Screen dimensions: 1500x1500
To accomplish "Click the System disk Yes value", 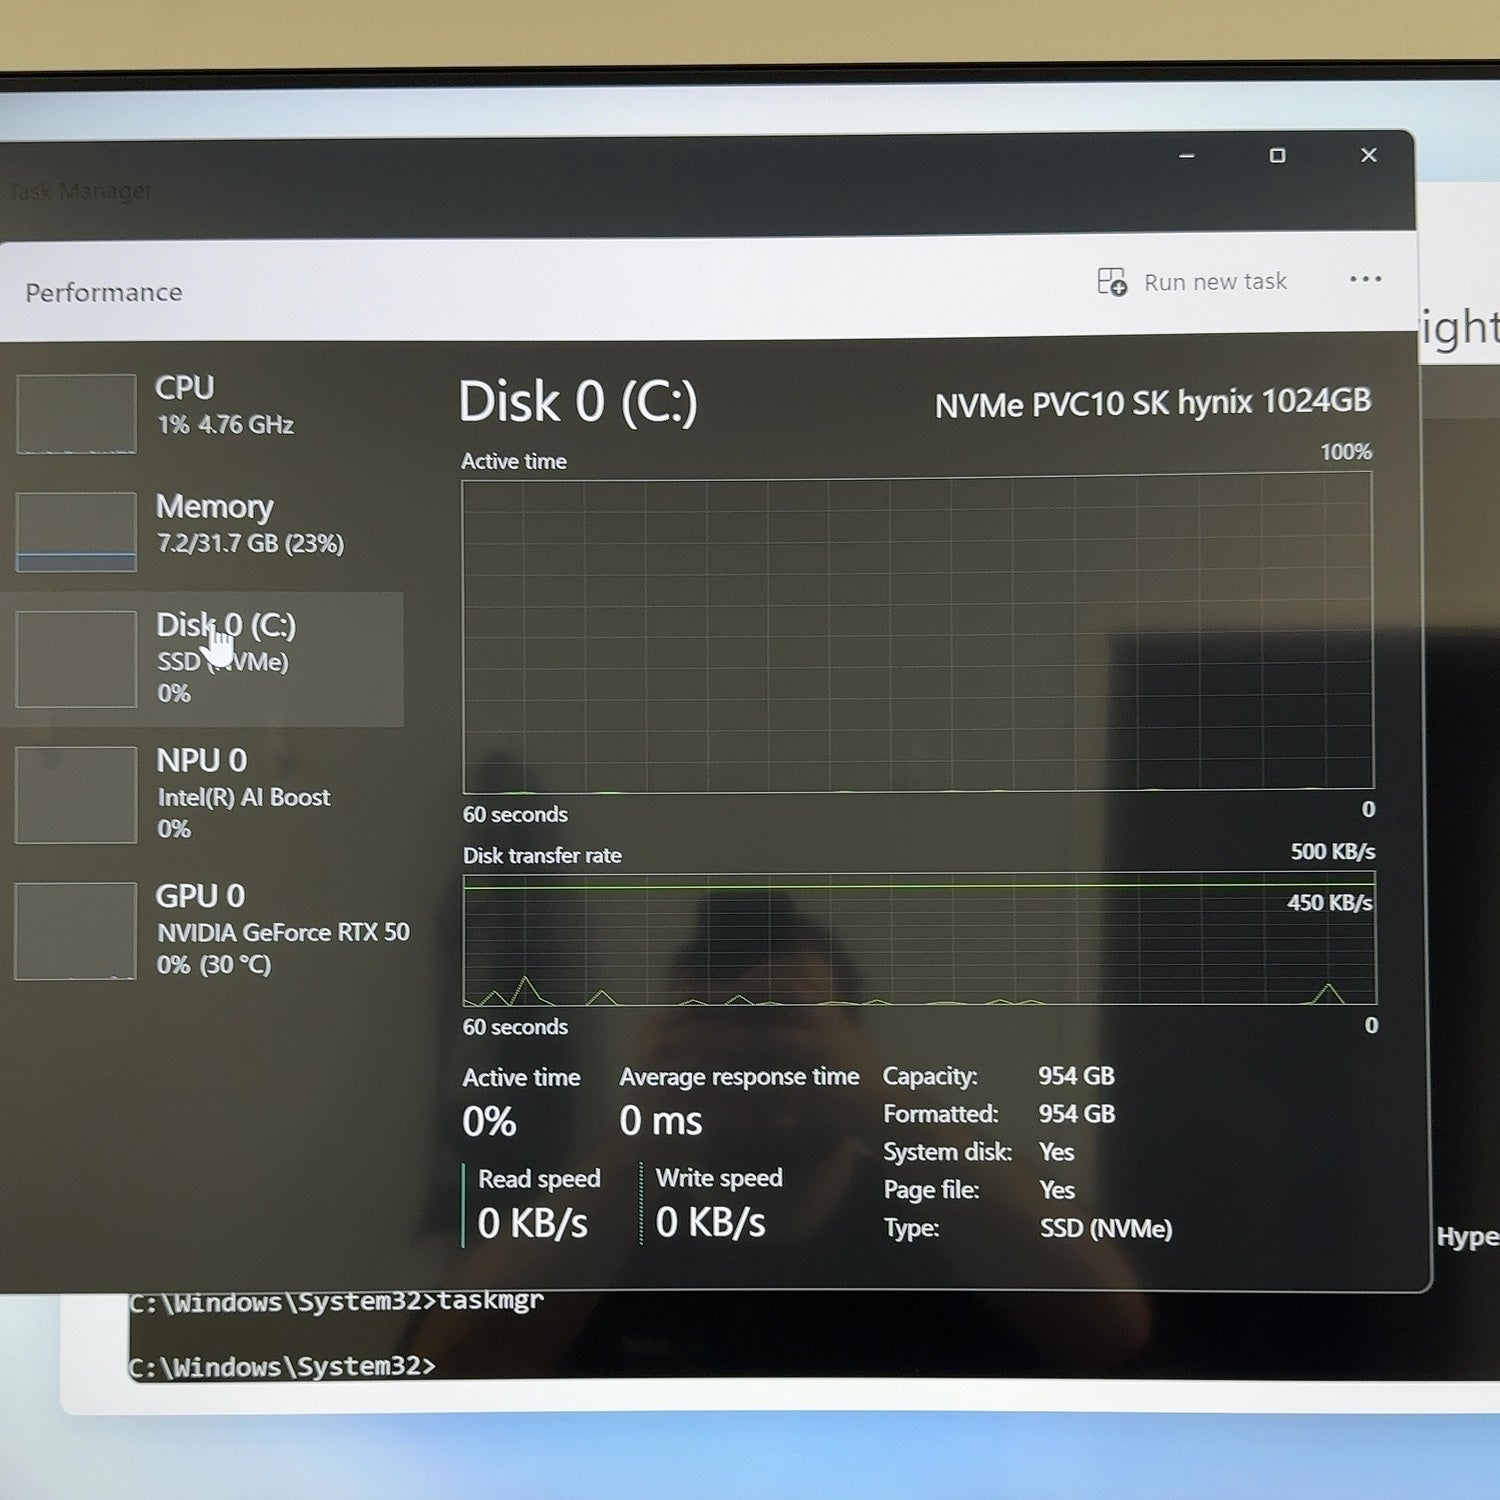I will [x=1056, y=1152].
